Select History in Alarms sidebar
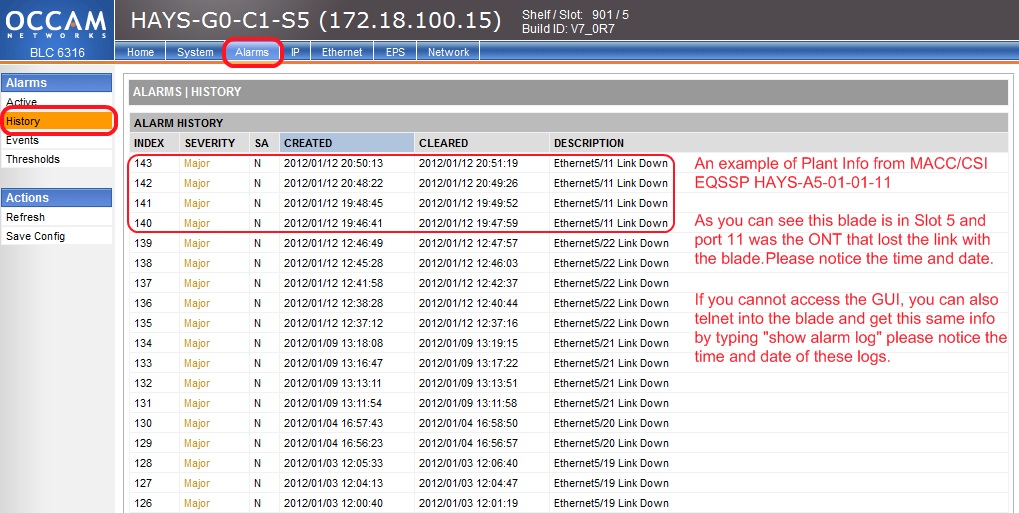The height and width of the screenshot is (513, 1019). (23, 121)
